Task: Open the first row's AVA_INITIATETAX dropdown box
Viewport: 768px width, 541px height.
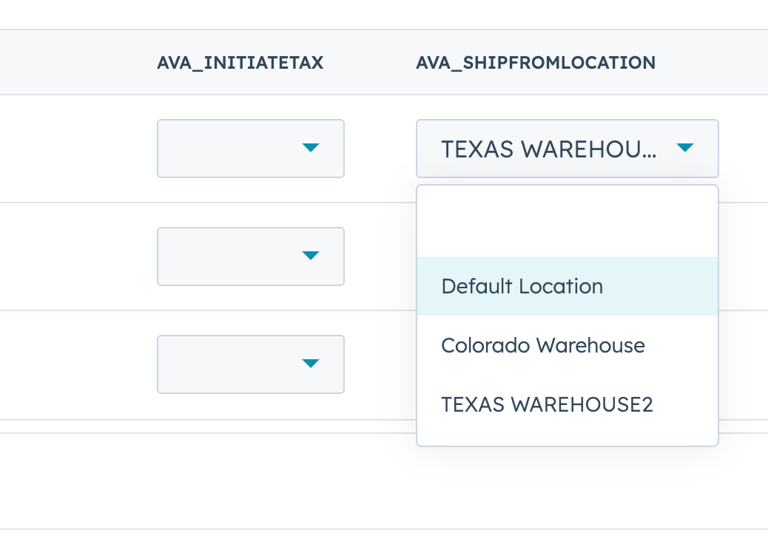Action: (250, 148)
